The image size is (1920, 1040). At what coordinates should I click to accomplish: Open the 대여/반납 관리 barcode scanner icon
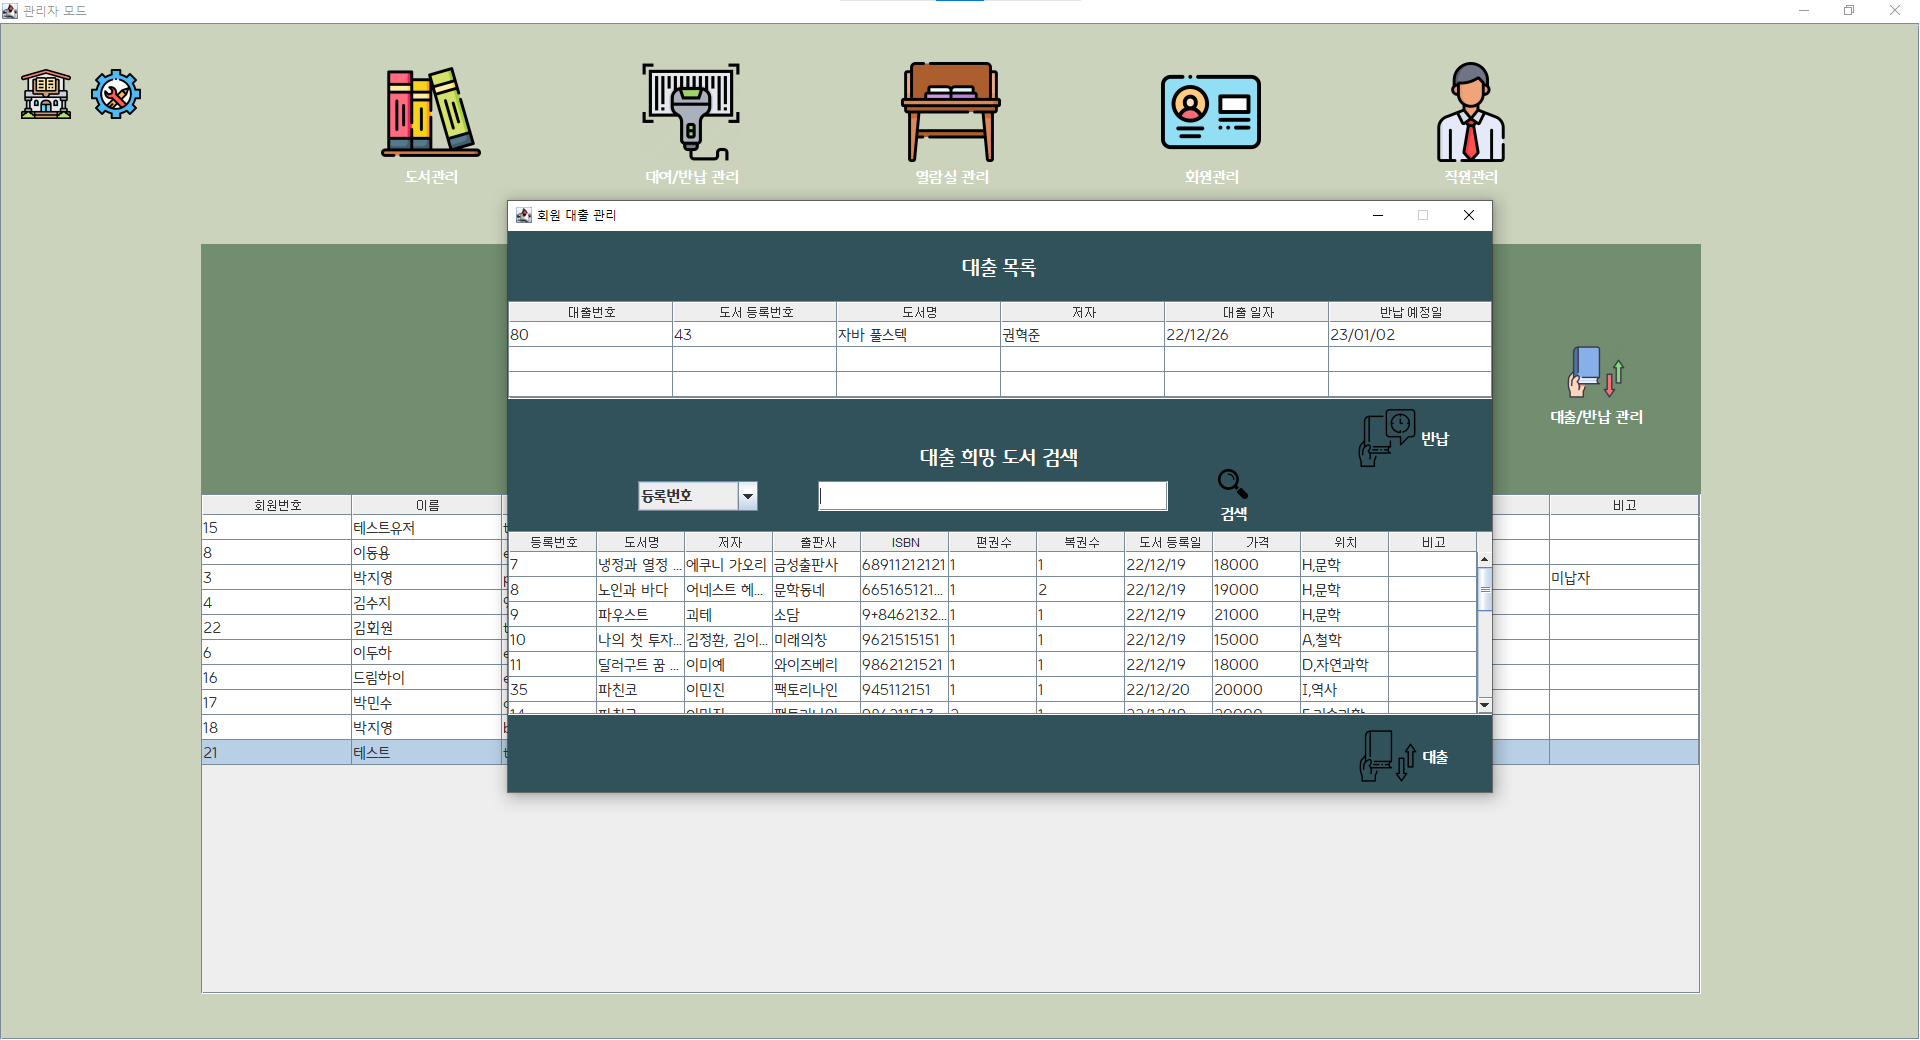690,112
